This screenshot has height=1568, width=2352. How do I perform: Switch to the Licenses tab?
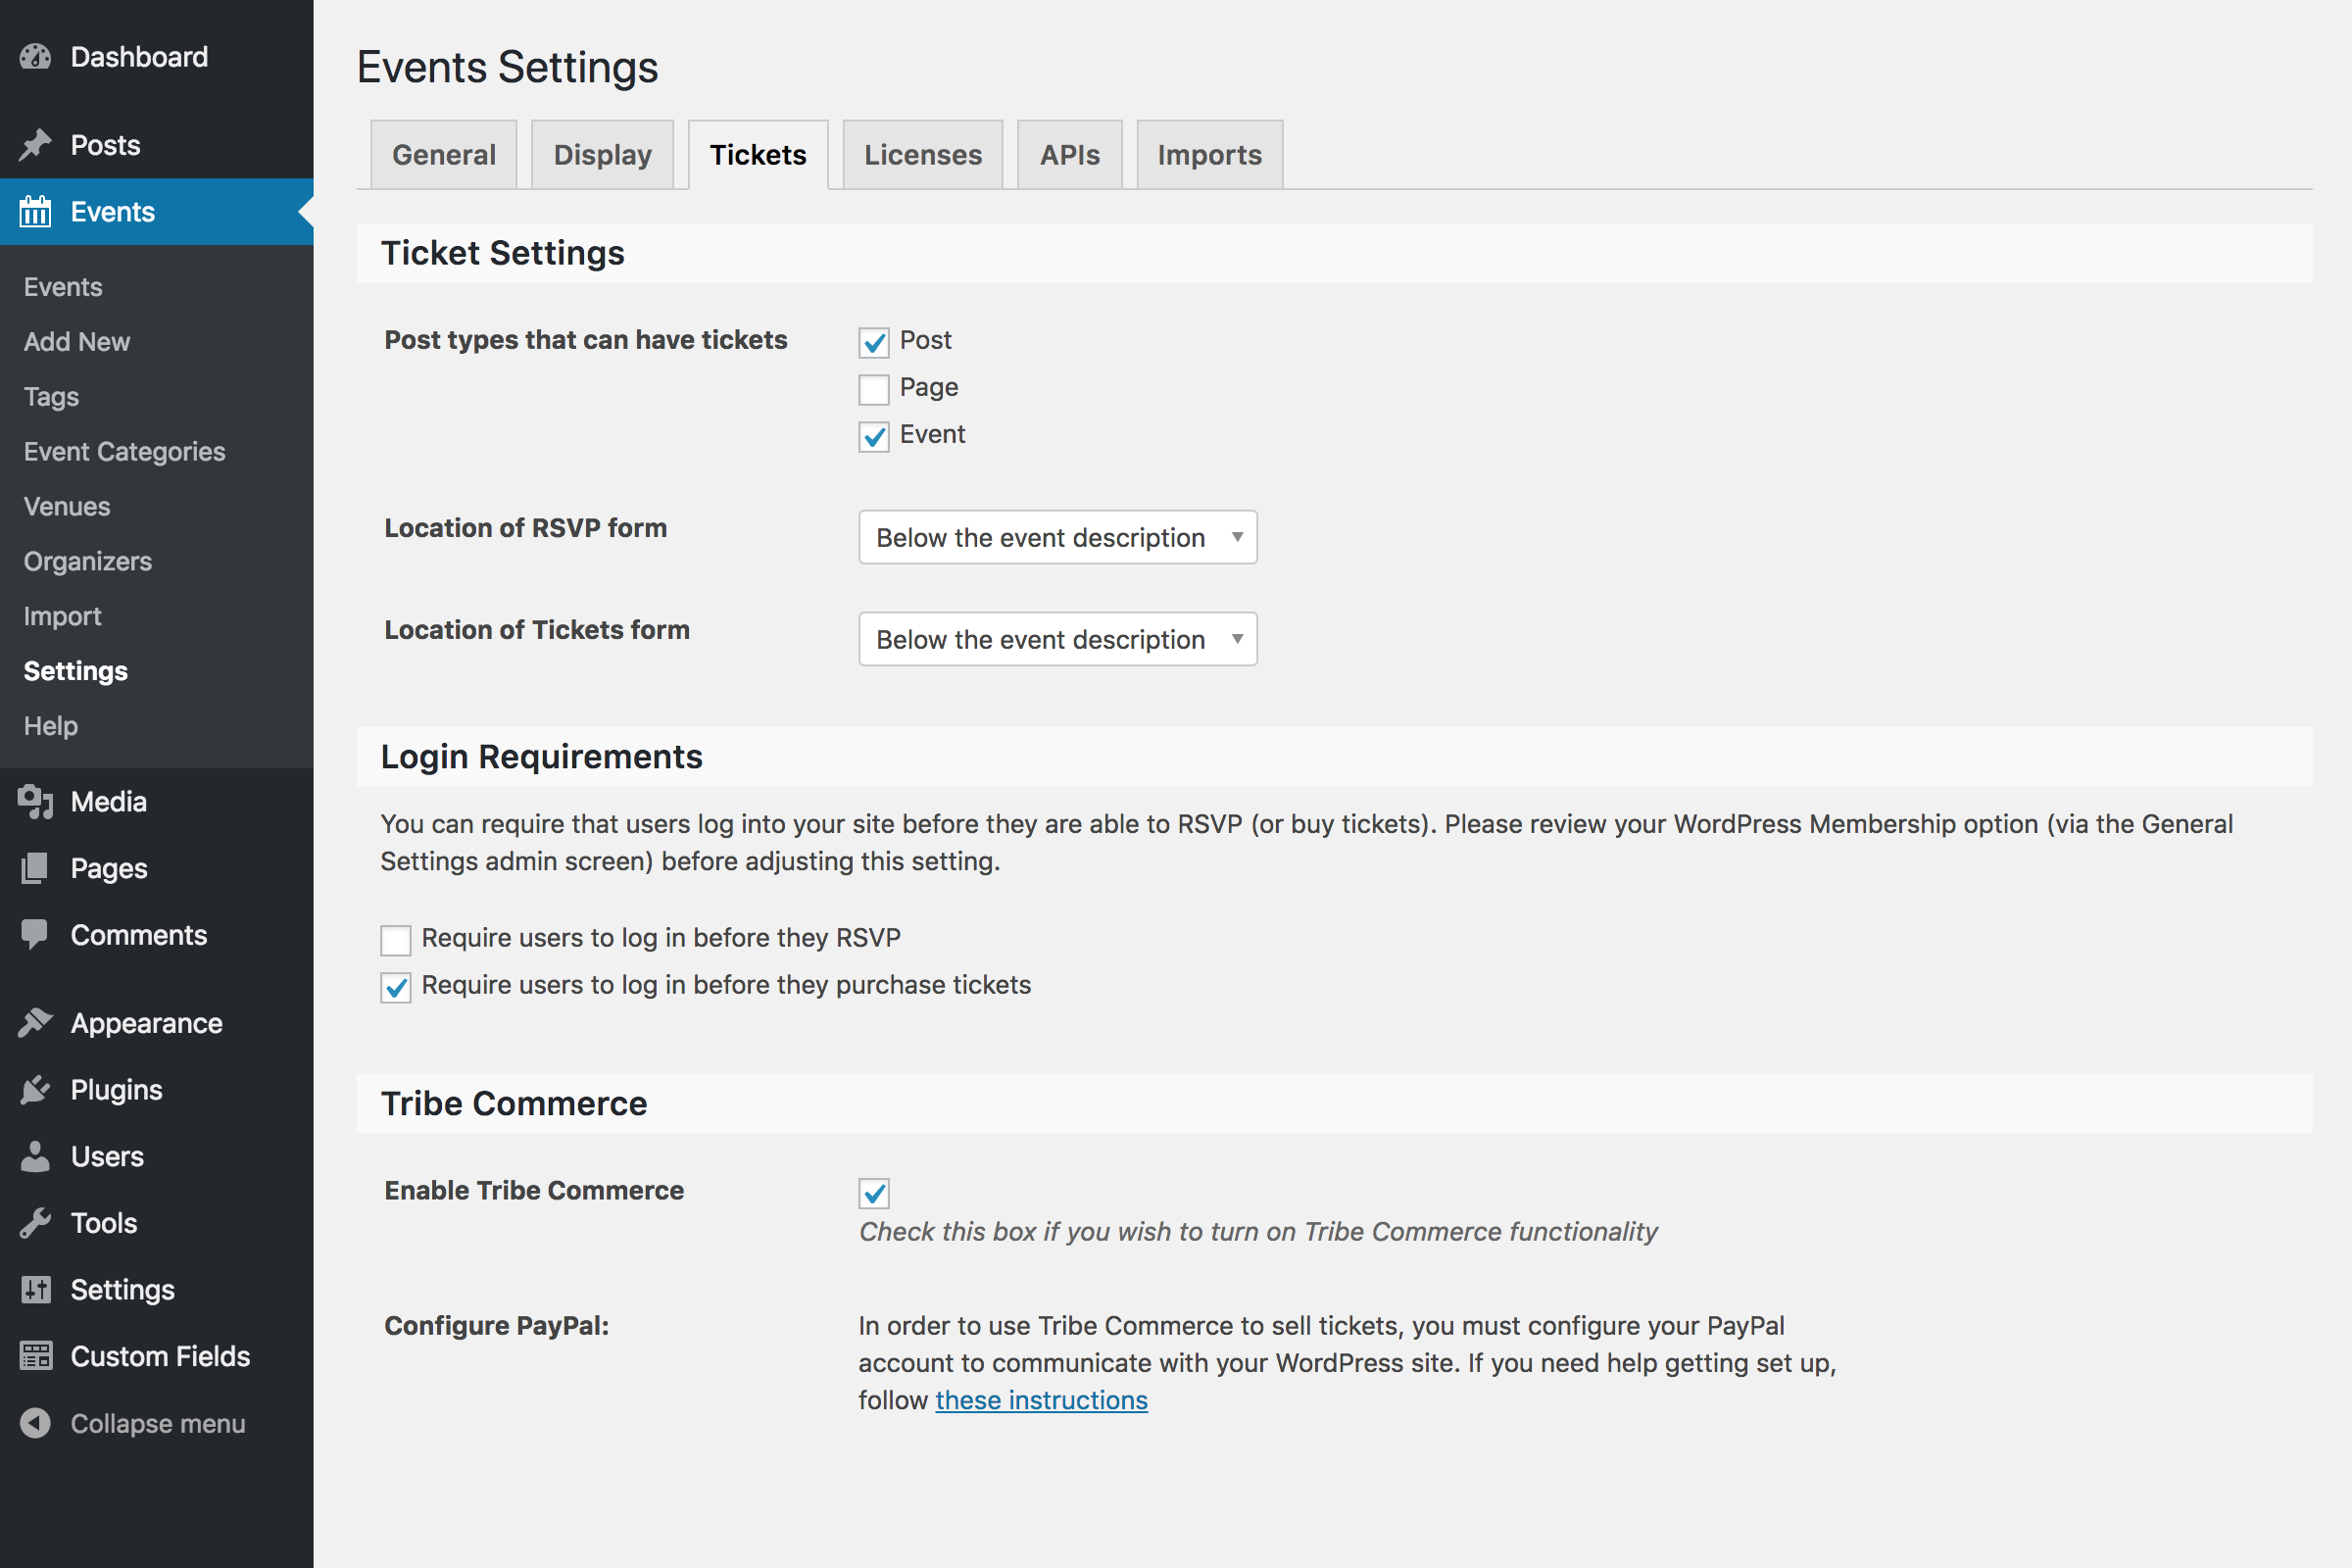click(x=922, y=155)
